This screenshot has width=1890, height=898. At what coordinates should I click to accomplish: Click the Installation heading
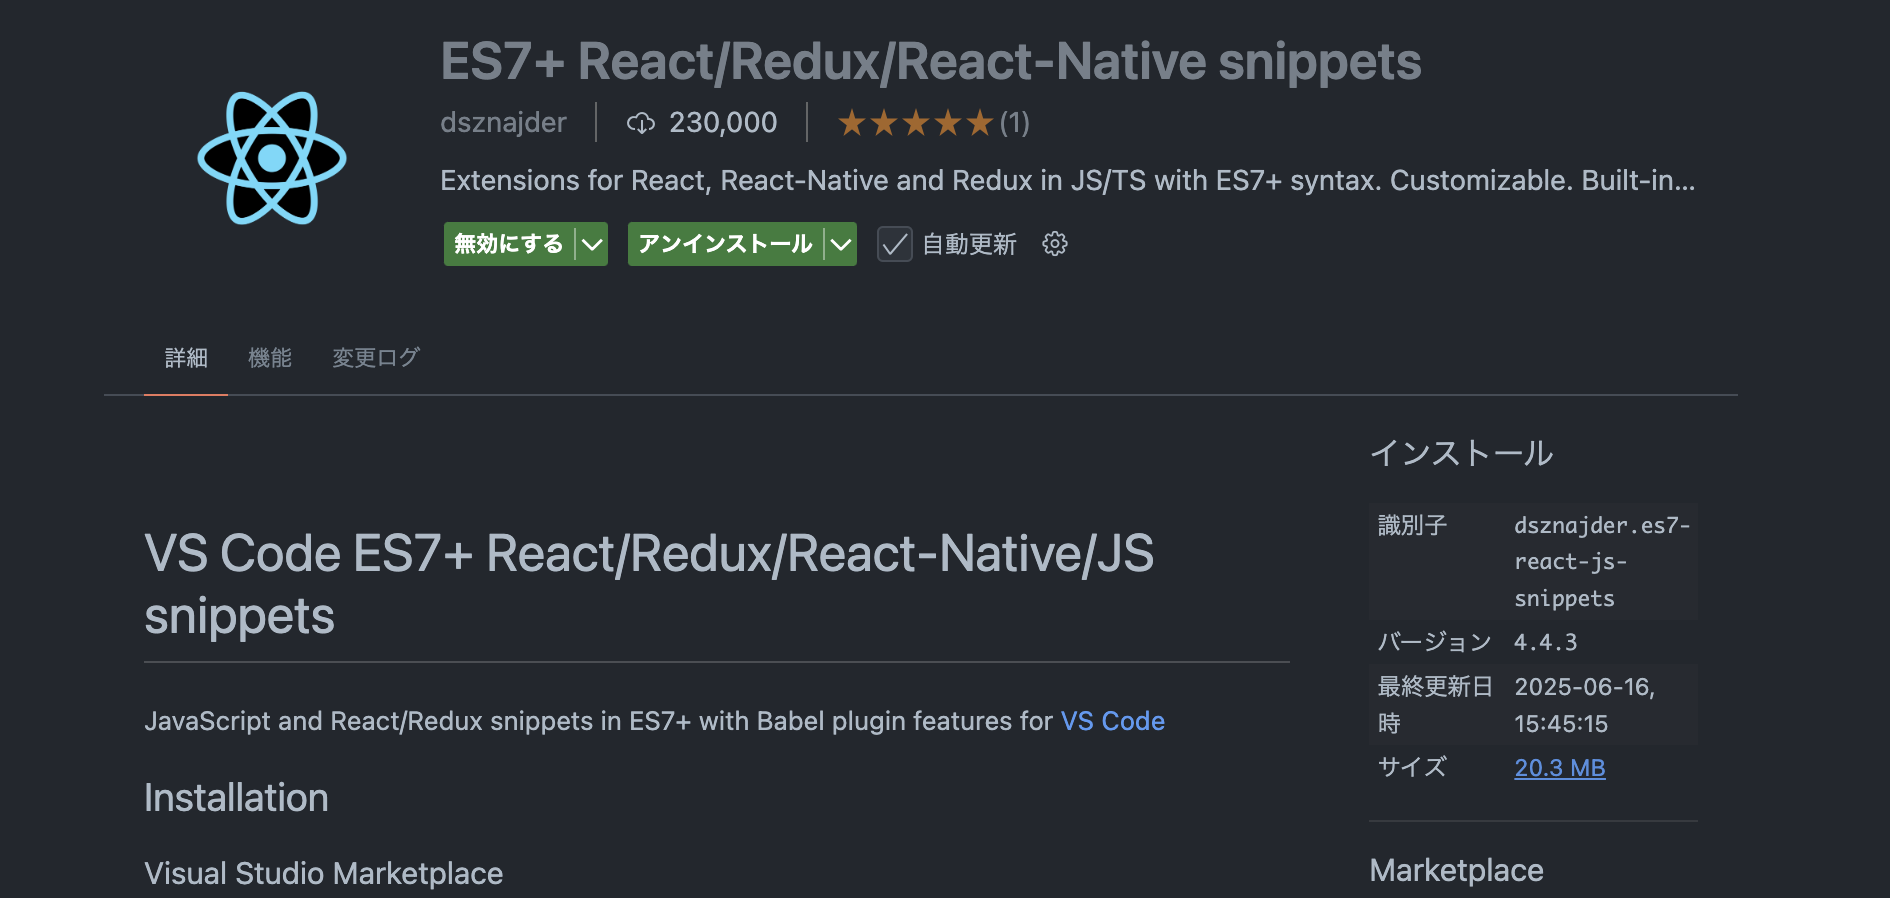click(236, 798)
